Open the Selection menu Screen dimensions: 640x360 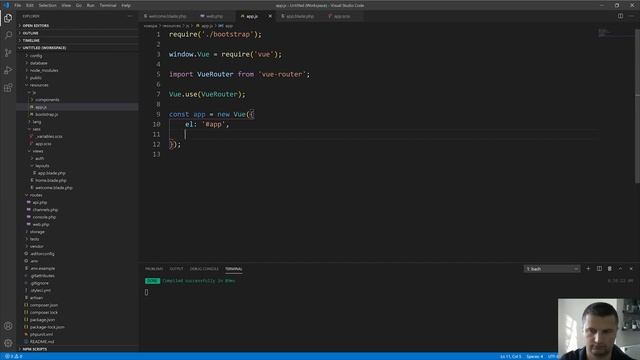click(x=47, y=5)
